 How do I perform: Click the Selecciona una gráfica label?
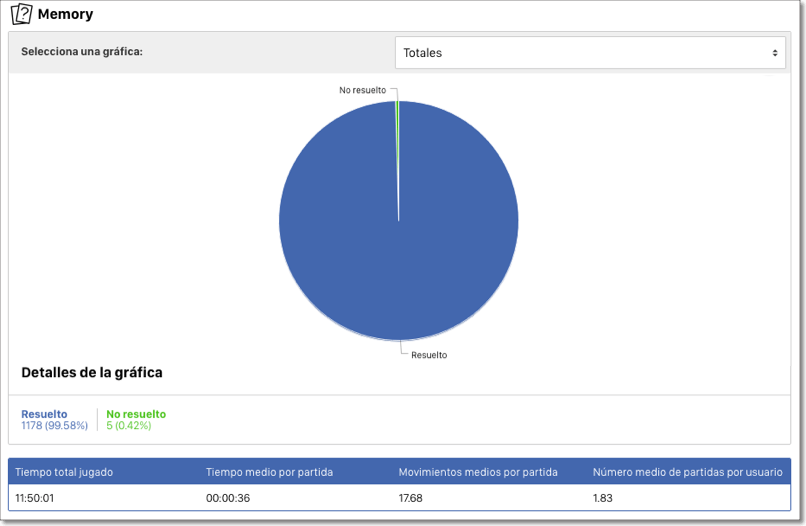click(x=81, y=51)
